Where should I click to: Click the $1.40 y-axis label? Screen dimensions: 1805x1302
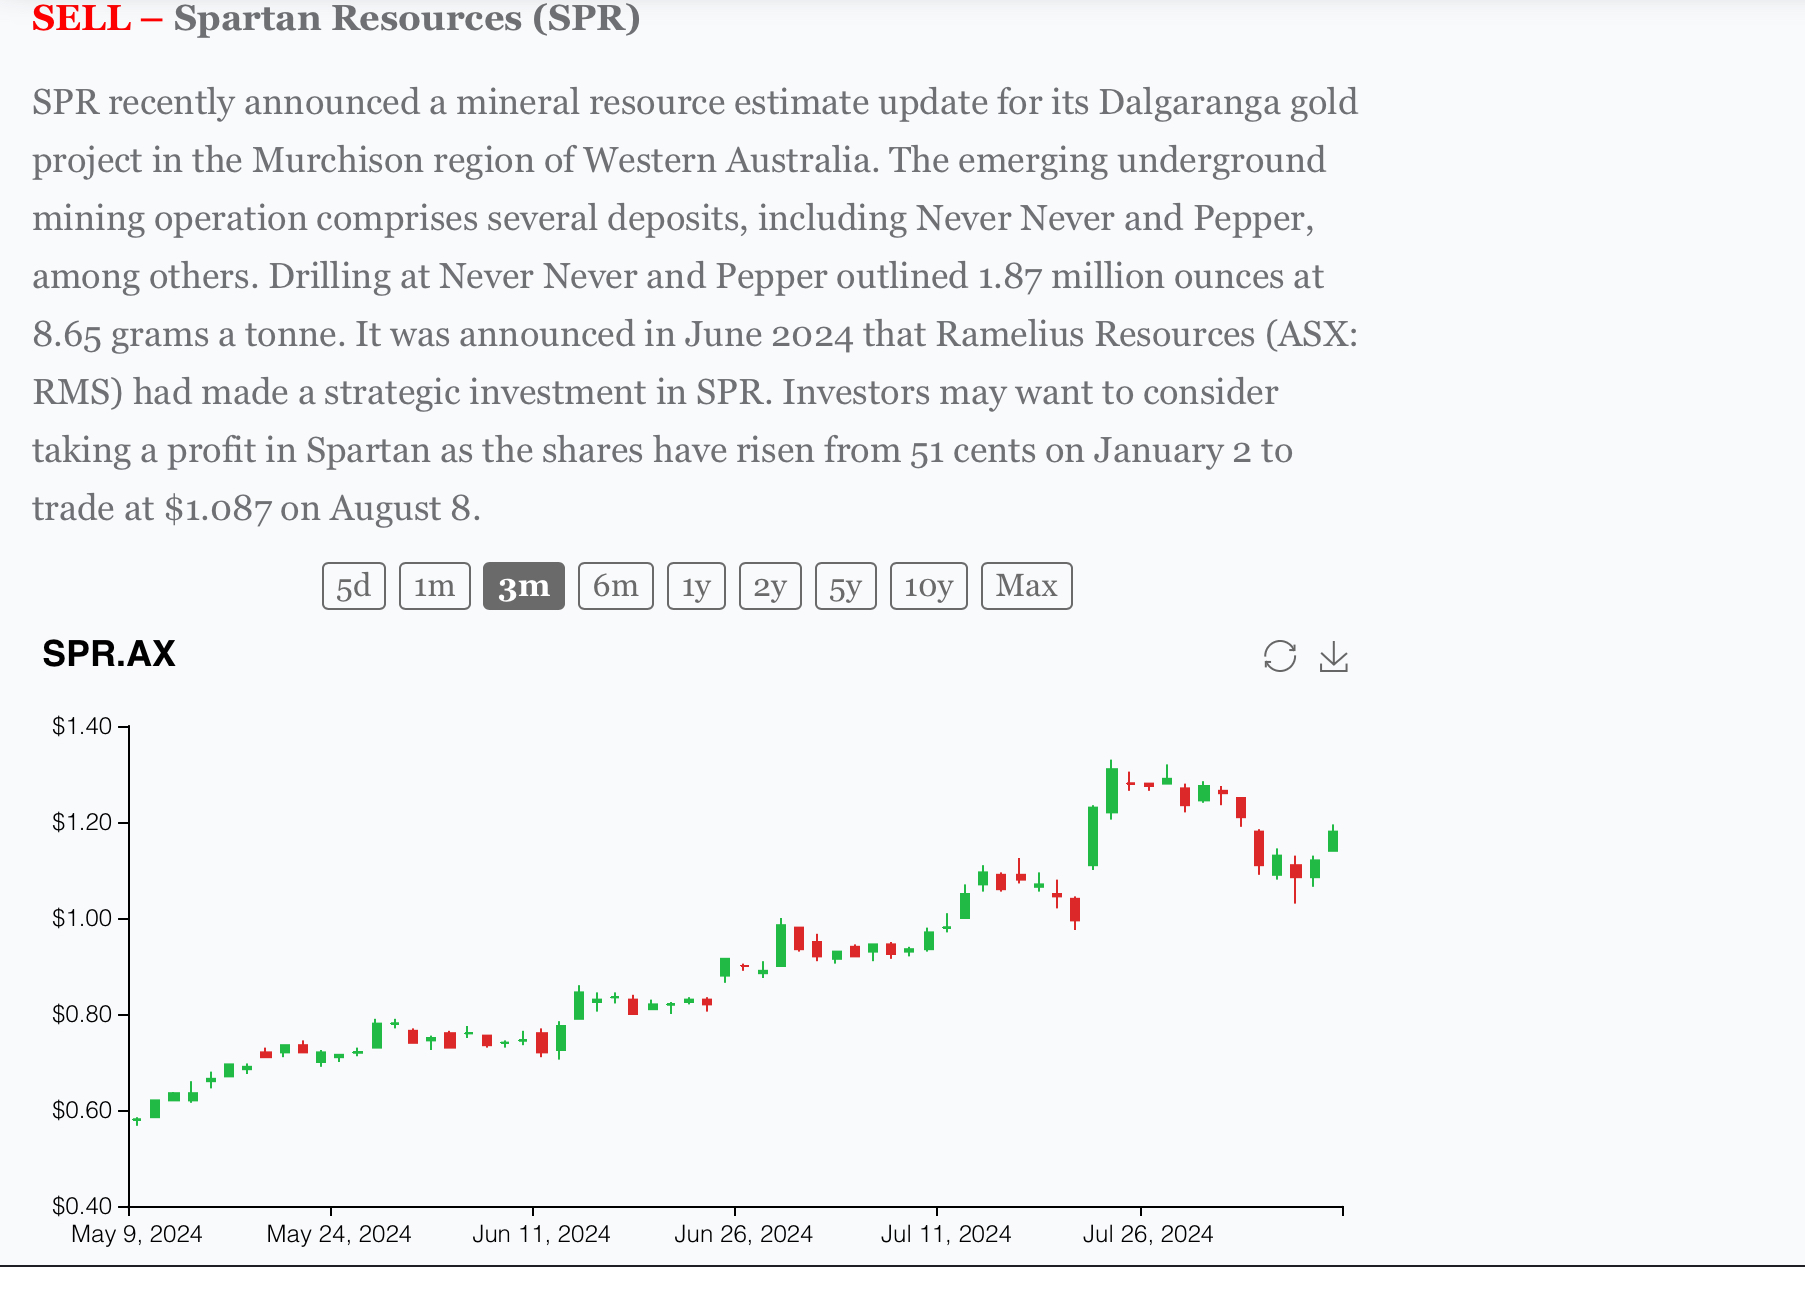(82, 726)
